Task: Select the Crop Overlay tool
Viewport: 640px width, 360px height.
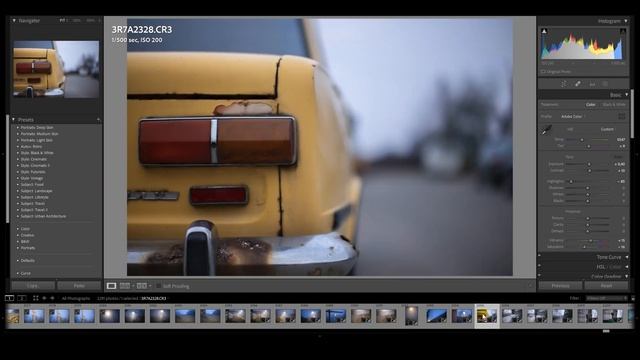Action: pos(564,84)
